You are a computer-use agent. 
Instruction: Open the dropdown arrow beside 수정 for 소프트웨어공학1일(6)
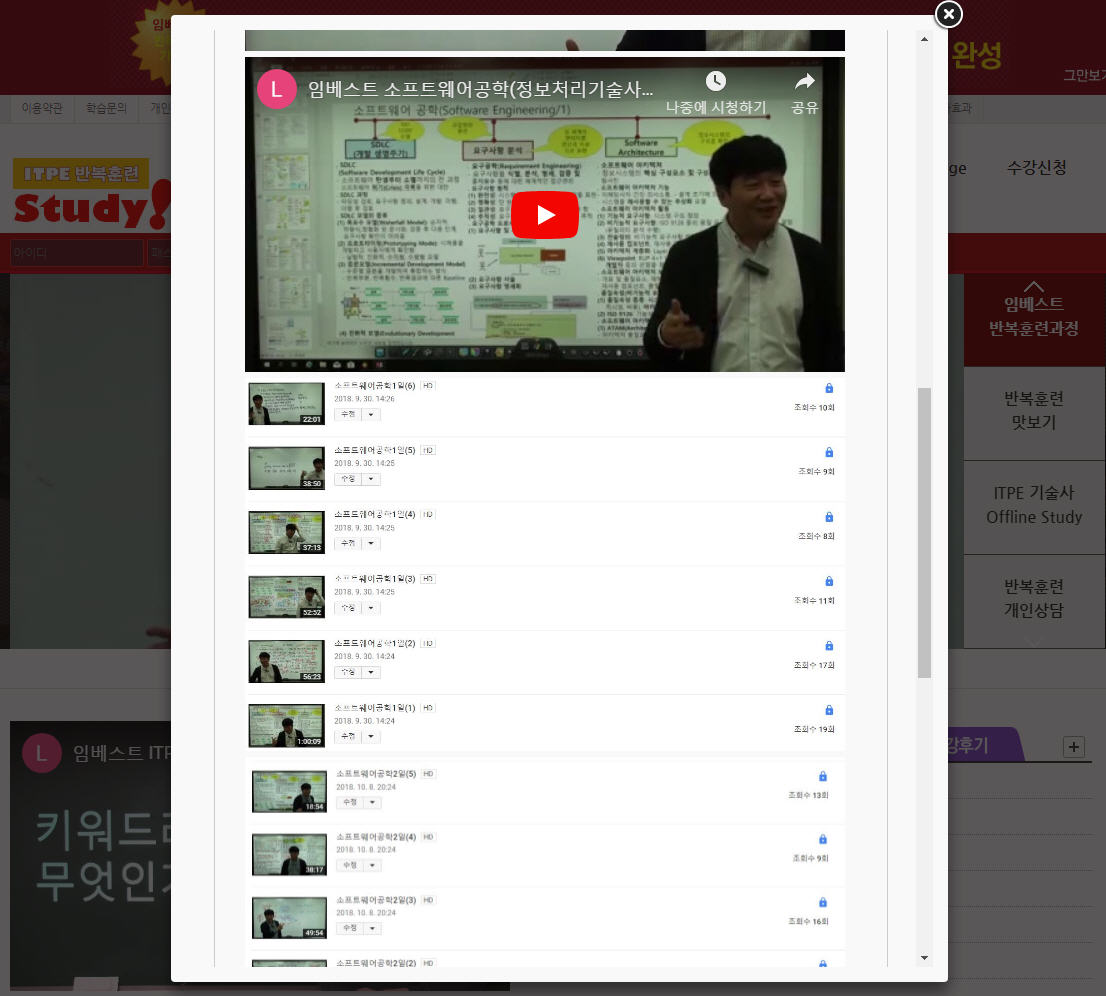click(x=371, y=415)
